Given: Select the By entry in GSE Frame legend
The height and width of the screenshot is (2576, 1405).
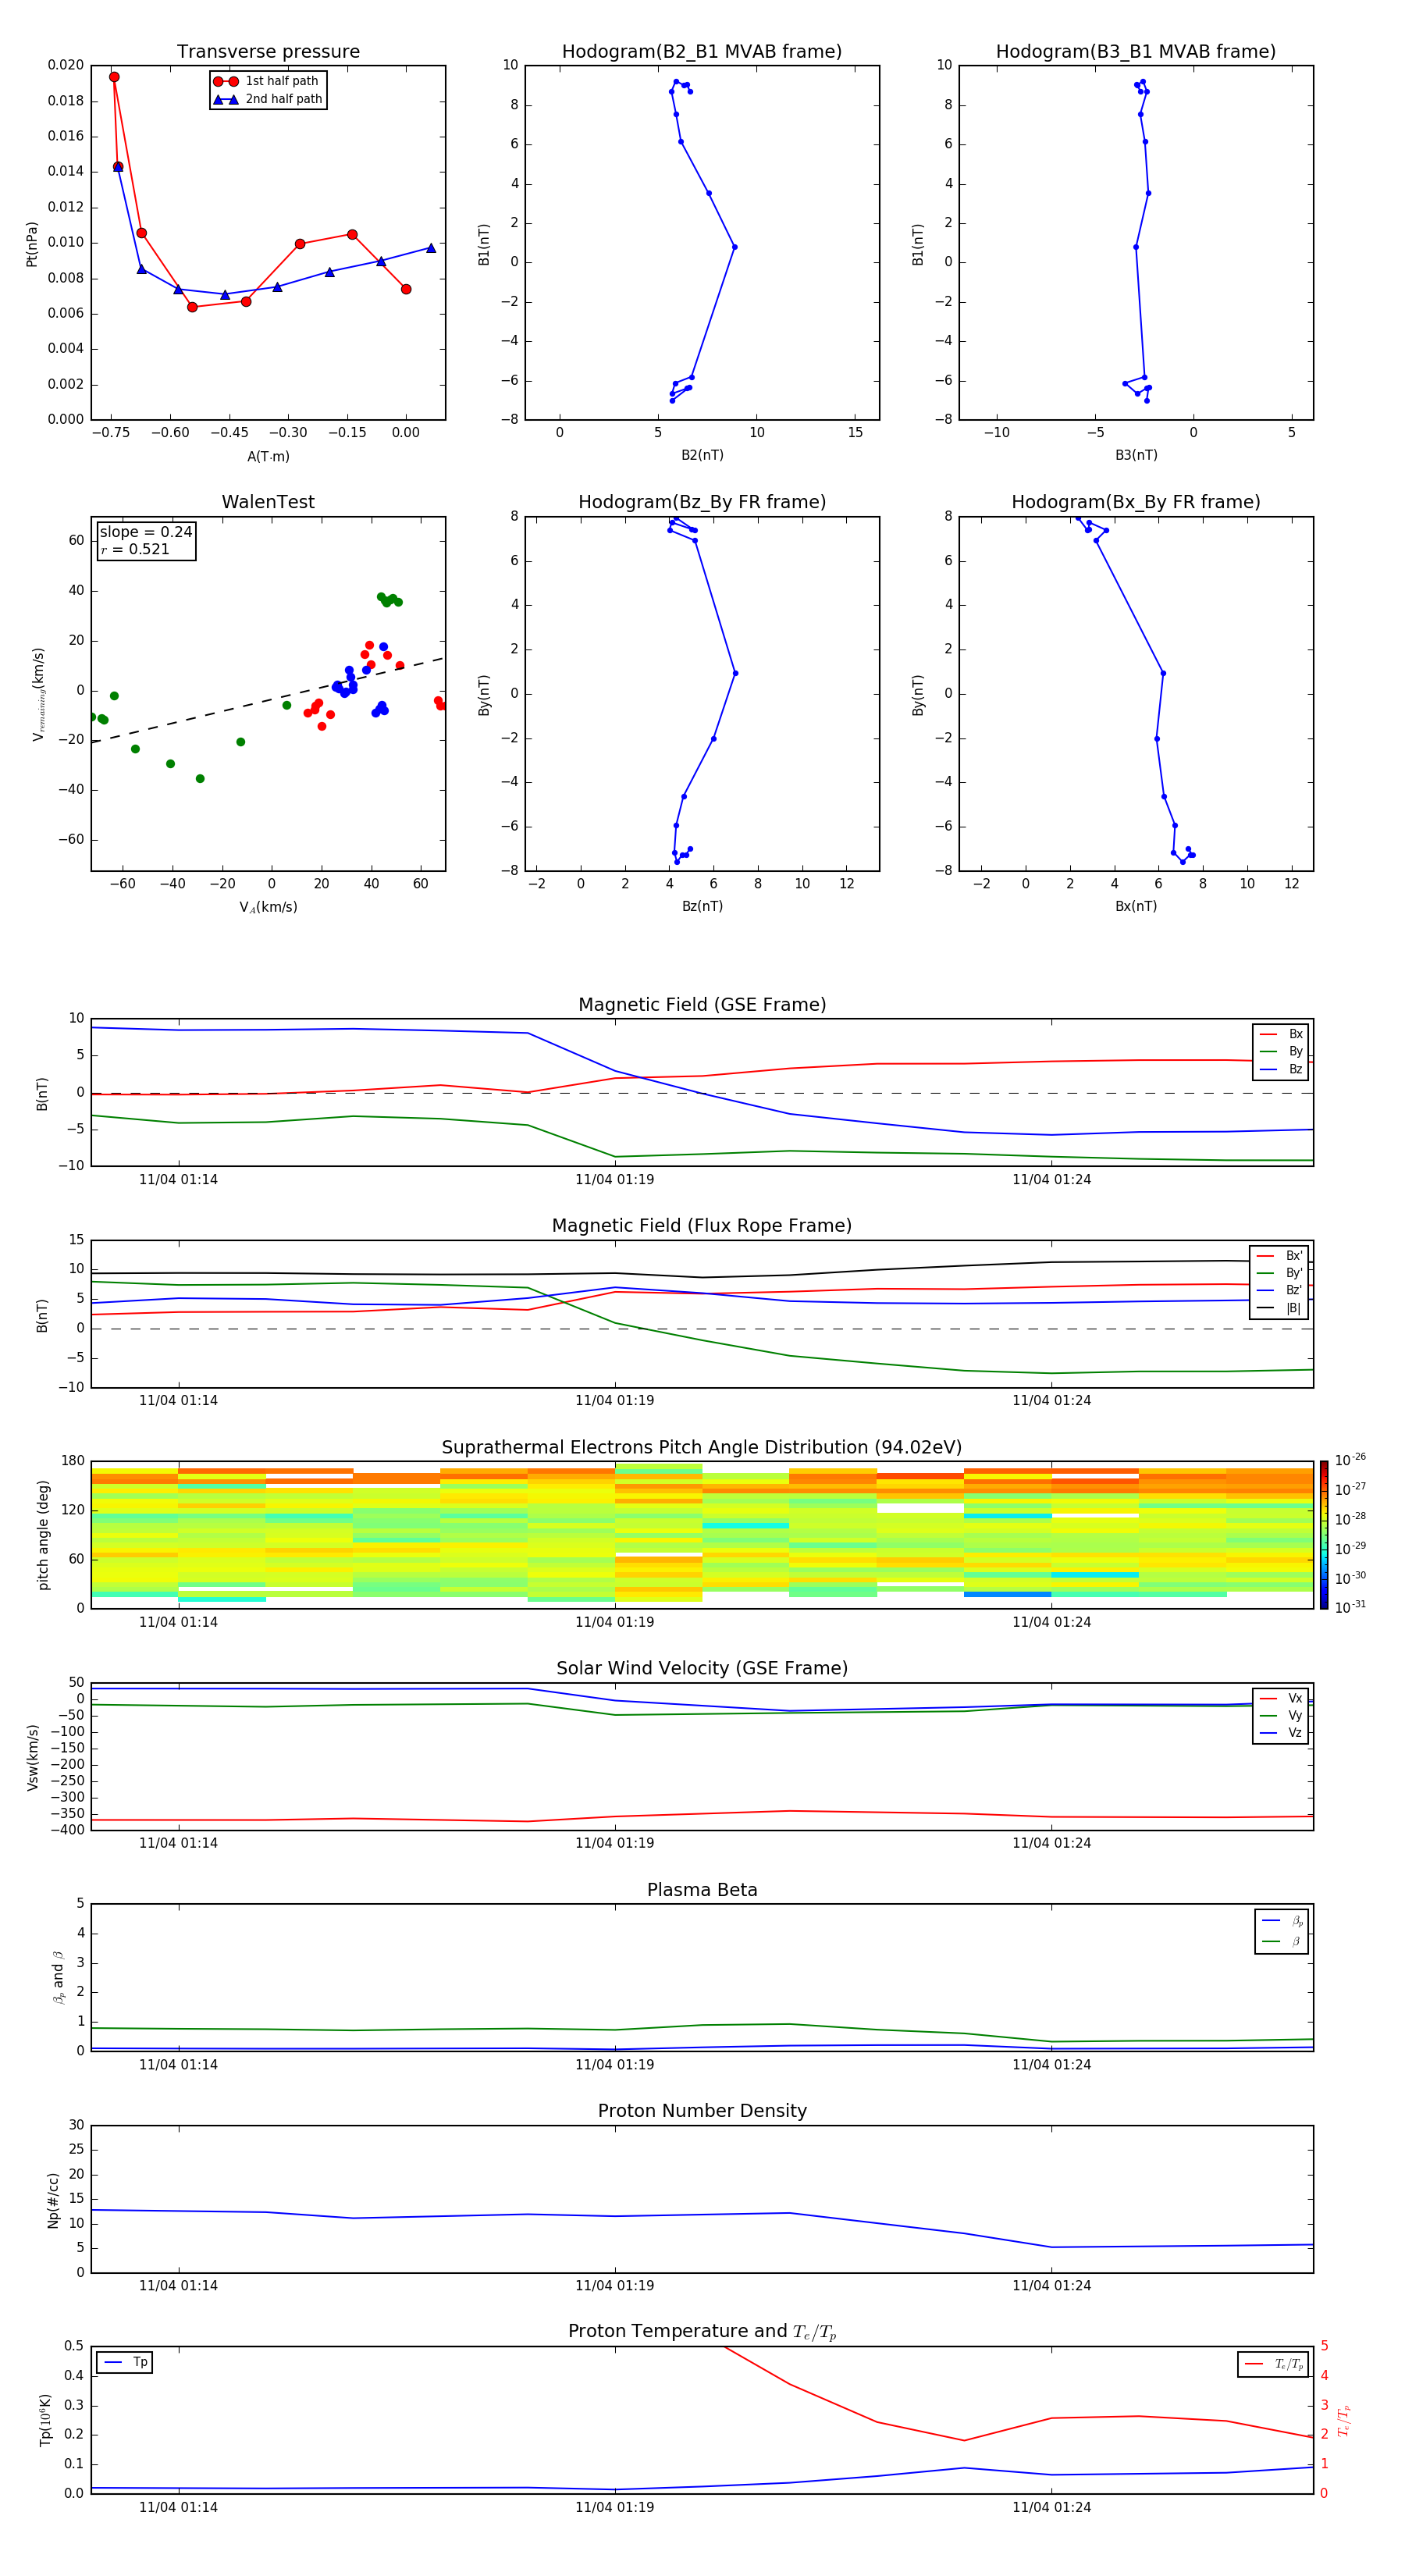Looking at the screenshot, I should [x=1281, y=1052].
